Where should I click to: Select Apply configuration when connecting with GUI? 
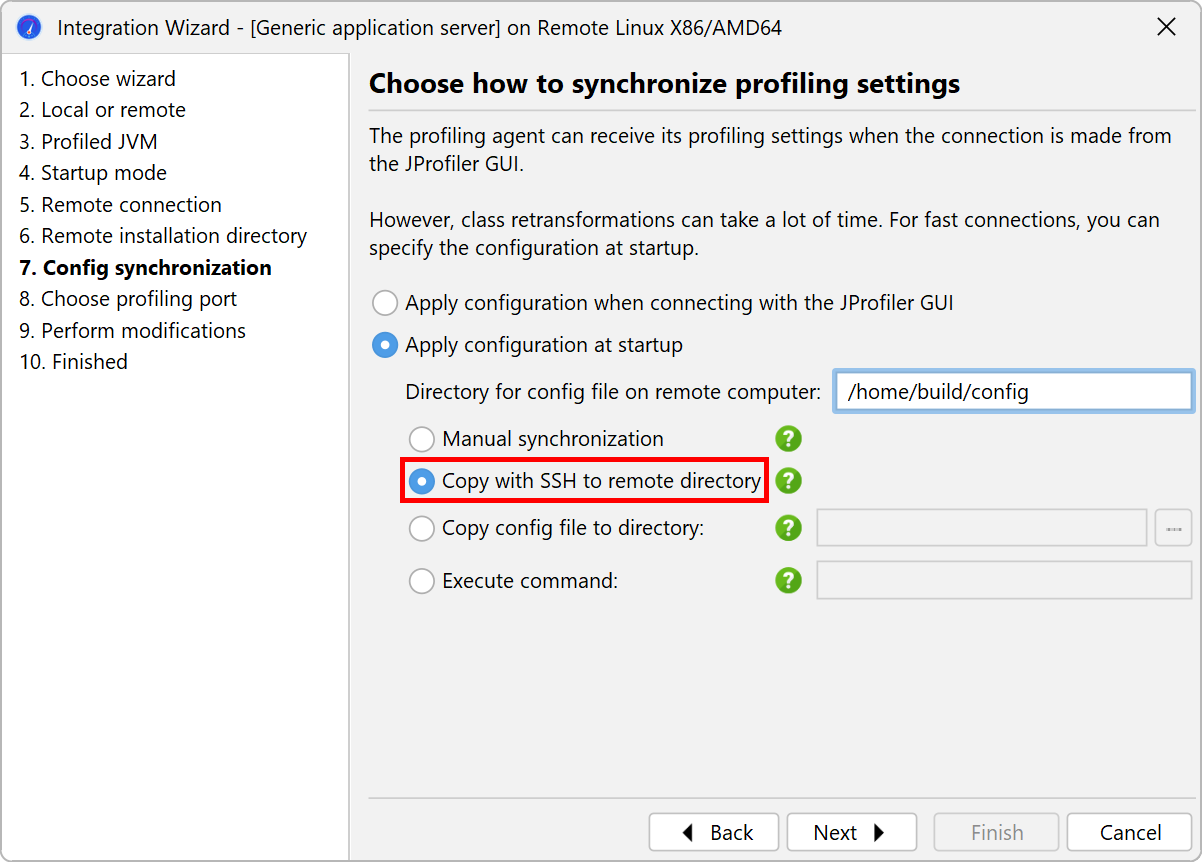click(x=385, y=303)
